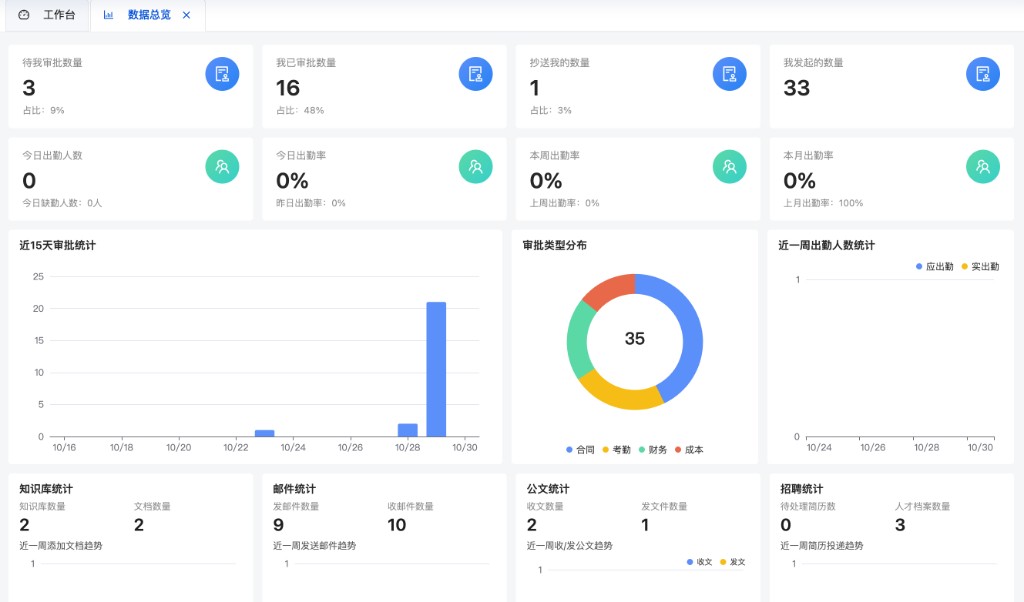Toggle the 考勤 legend in 审批类型分布
Viewport: 1024px width, 602px height.
pos(616,449)
